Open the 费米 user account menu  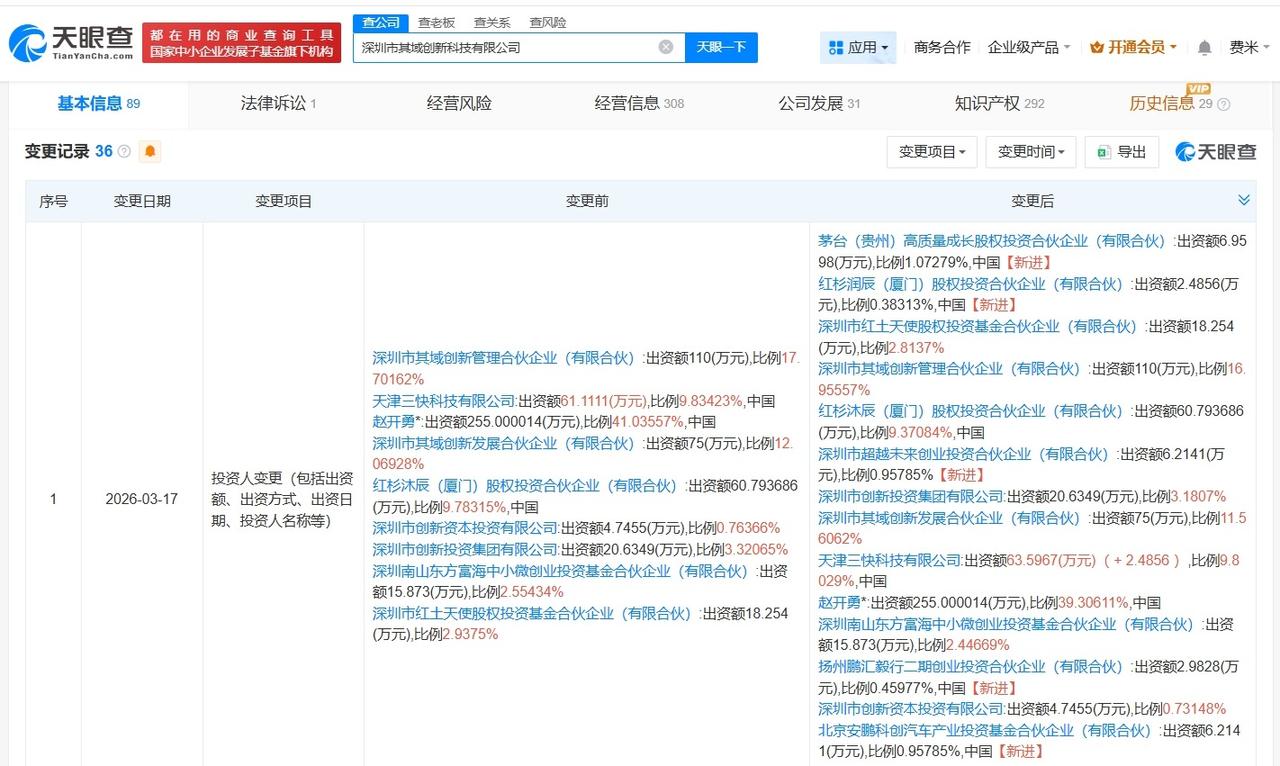(1249, 47)
